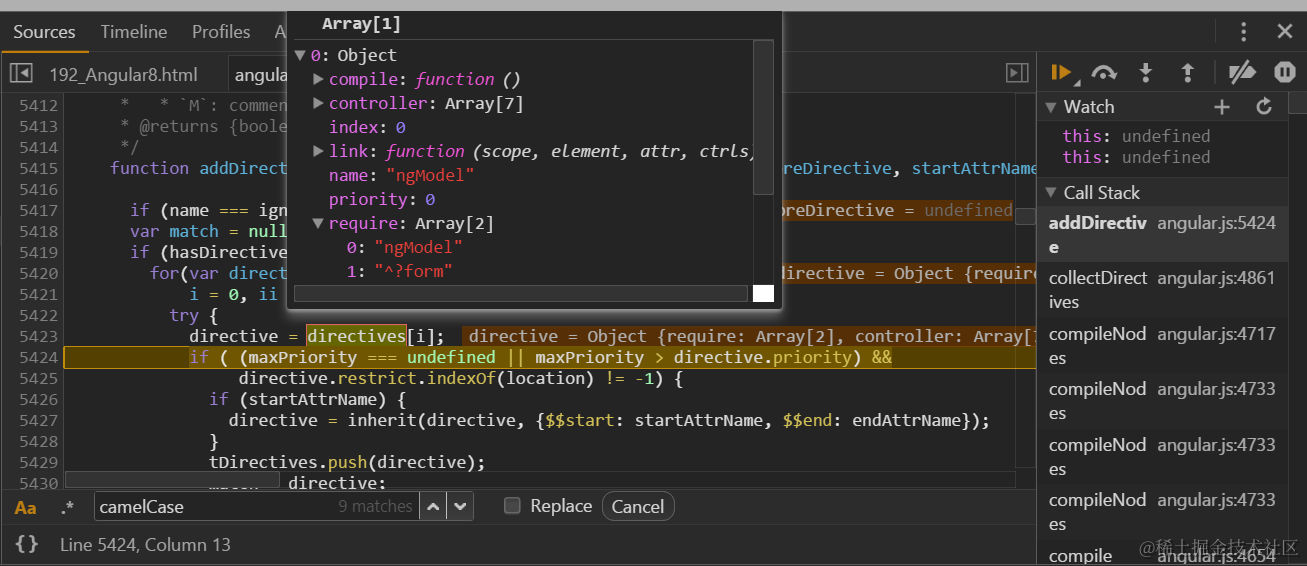Open angular.js:4861 source link
The image size is (1307, 566).
[1216, 278]
